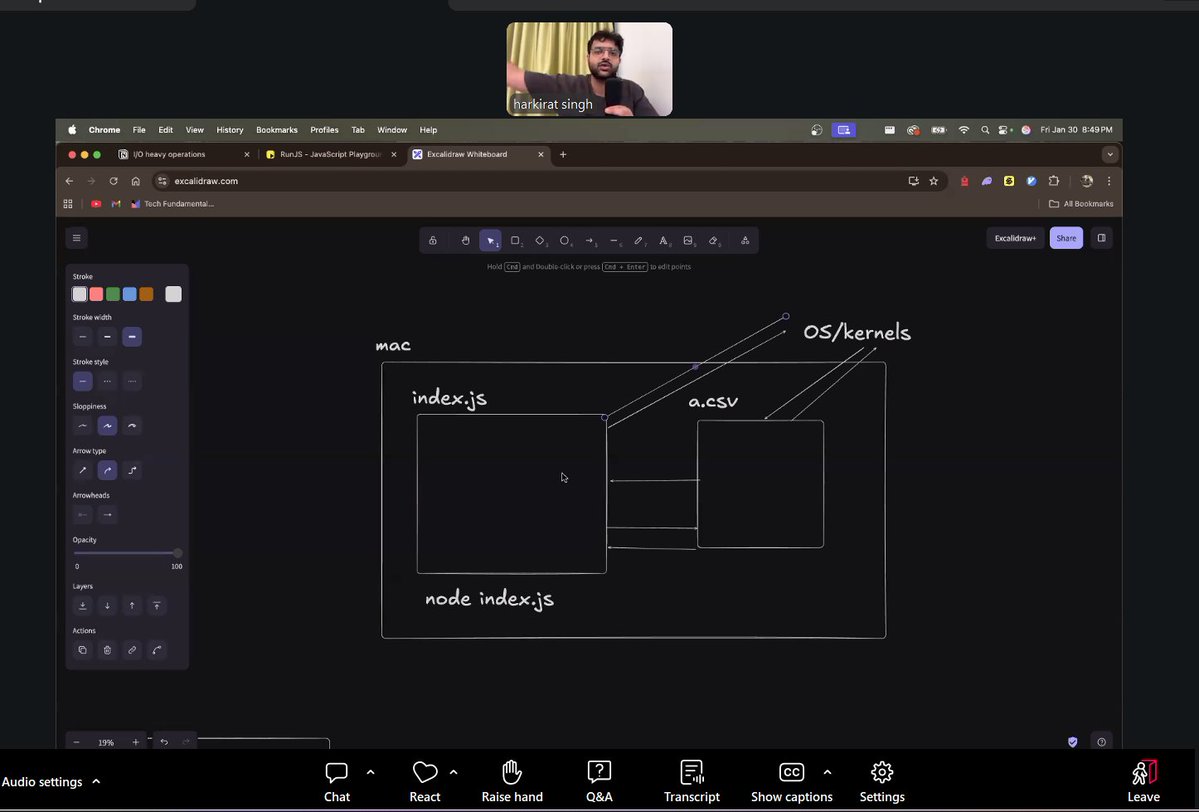This screenshot has width=1199, height=812.
Task: Open the Chrome History menu
Action: (x=229, y=130)
